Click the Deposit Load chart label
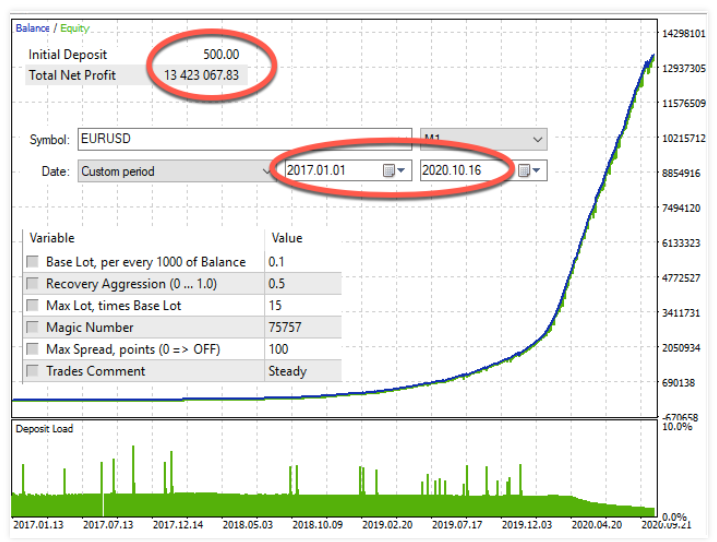 pyautogui.click(x=44, y=429)
